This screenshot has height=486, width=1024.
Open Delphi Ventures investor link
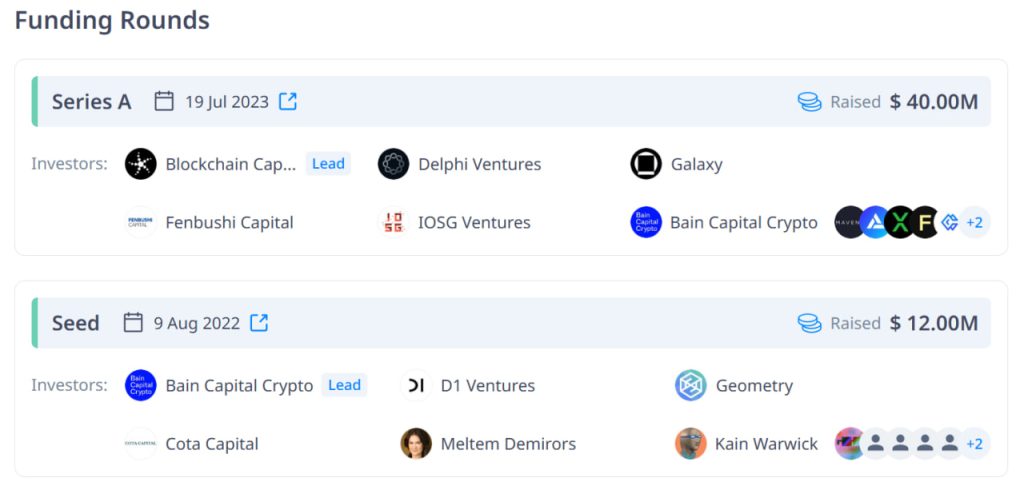coord(480,164)
